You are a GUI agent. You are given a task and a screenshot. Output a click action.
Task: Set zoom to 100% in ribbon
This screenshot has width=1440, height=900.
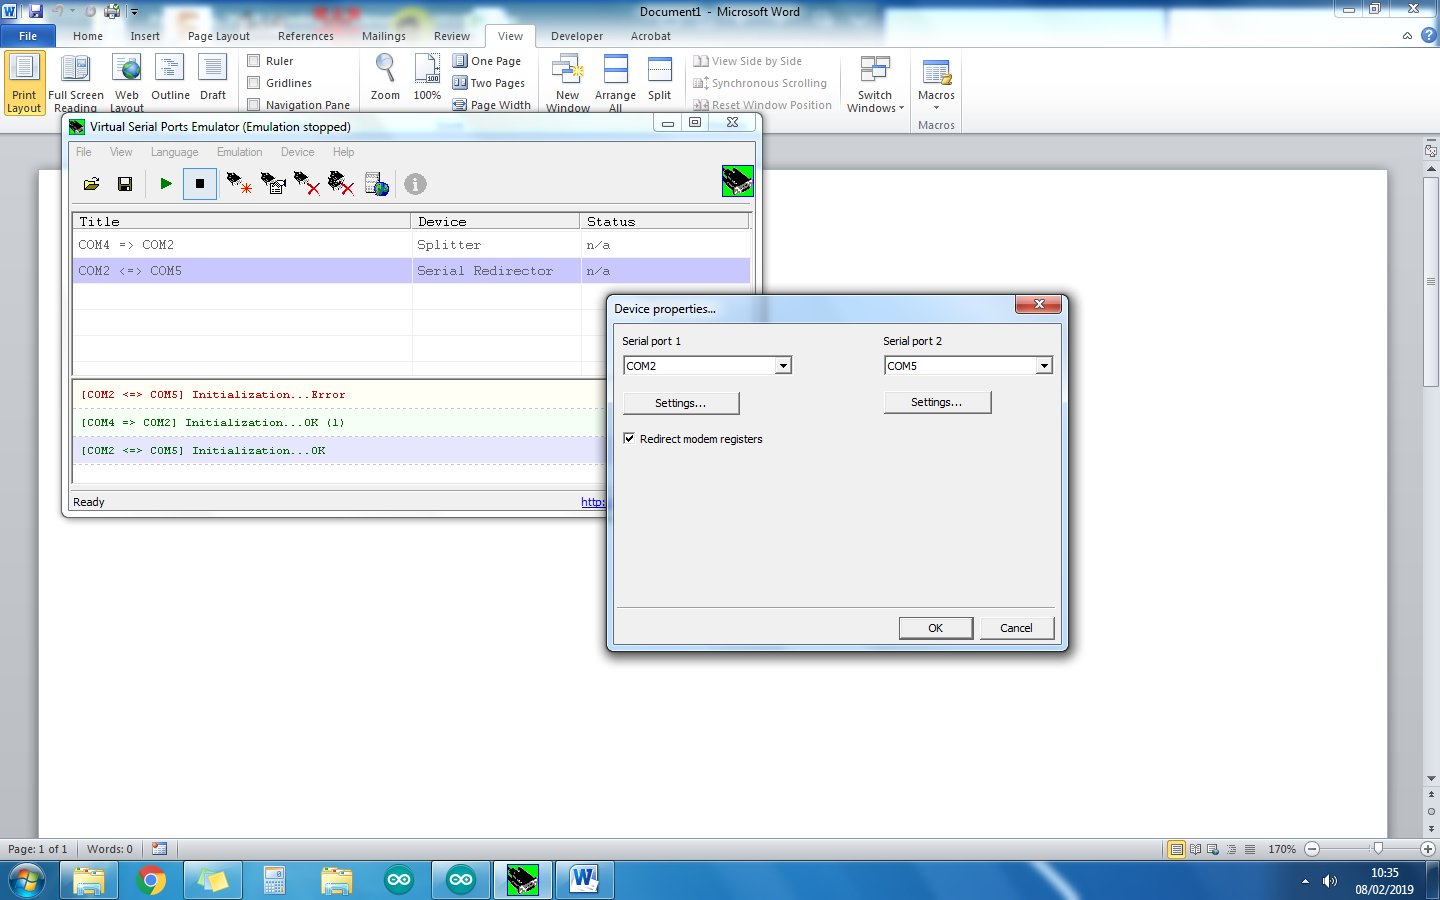tap(427, 78)
